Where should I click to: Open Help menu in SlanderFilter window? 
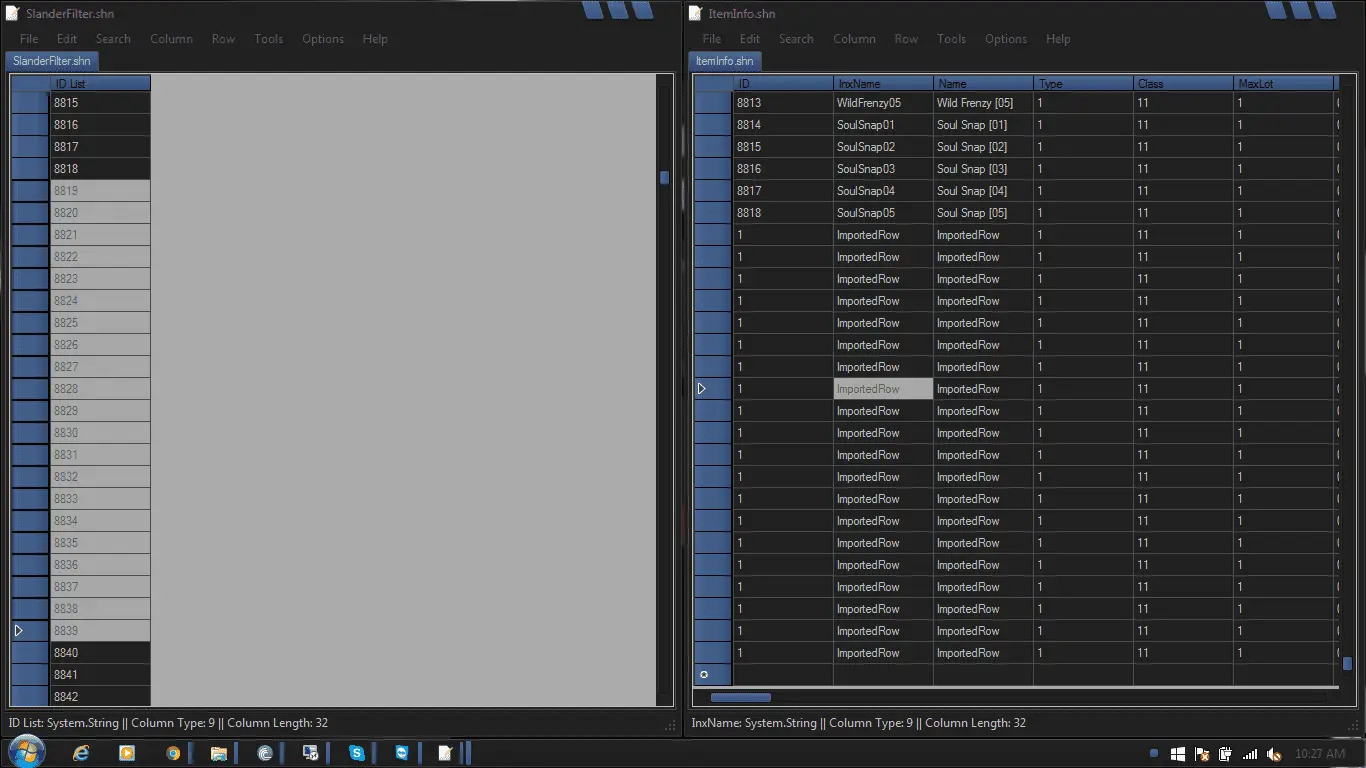pos(375,39)
